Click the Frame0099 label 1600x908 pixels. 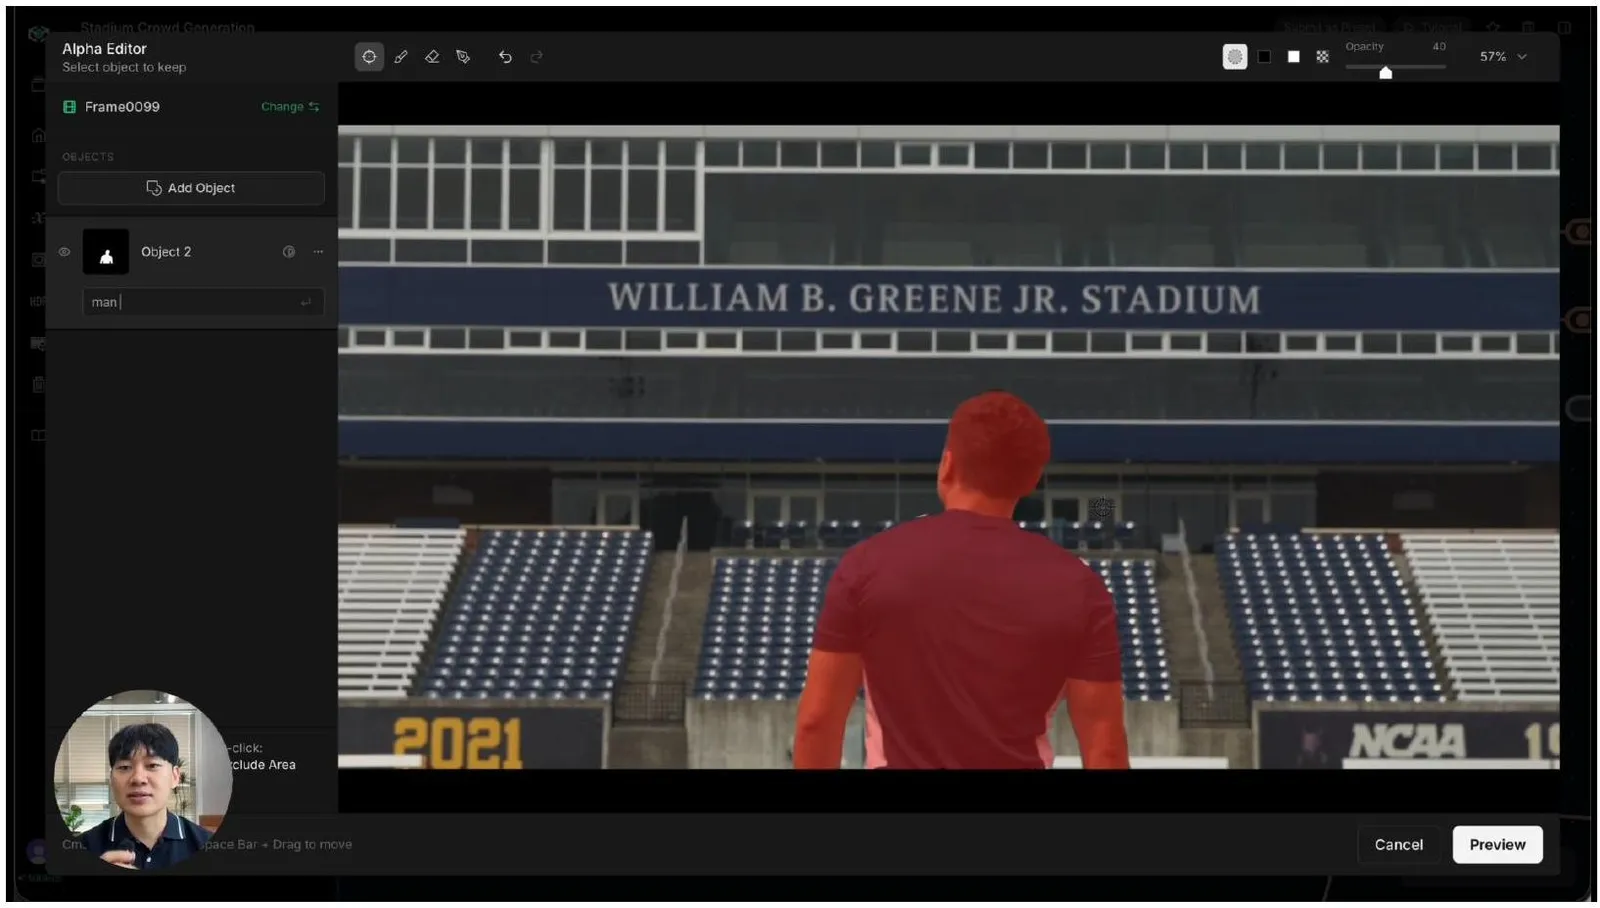coord(122,107)
